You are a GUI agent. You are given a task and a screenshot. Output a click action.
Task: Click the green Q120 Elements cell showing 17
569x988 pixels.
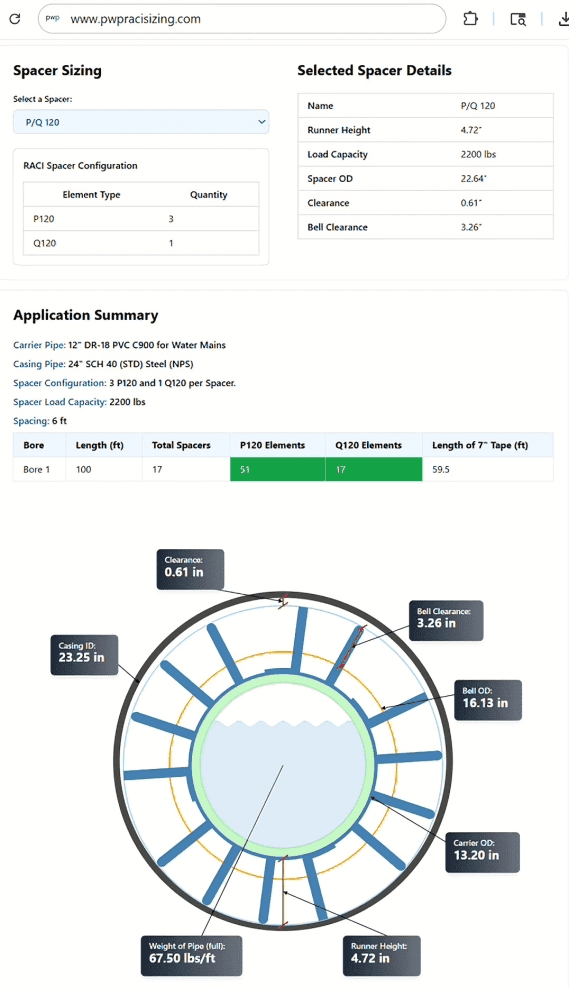374,469
